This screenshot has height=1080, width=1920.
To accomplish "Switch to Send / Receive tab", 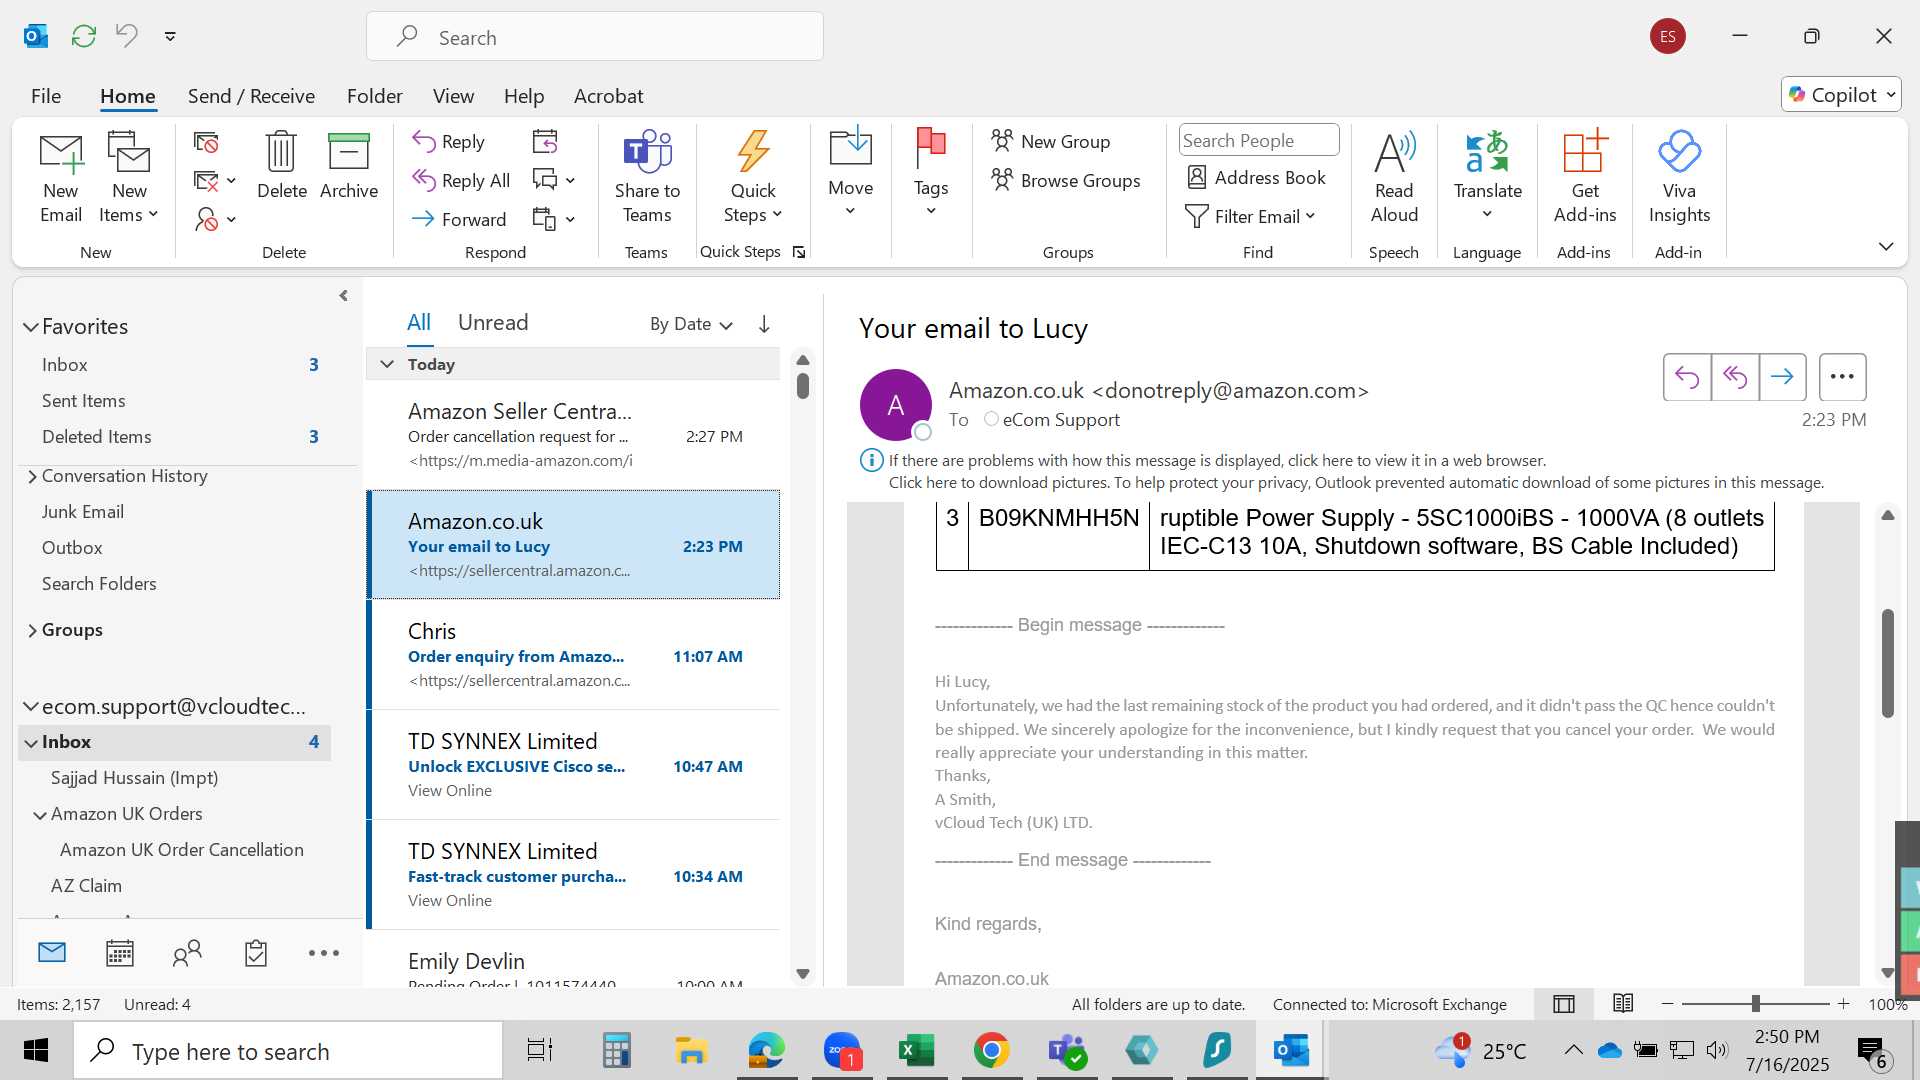I will click(251, 96).
